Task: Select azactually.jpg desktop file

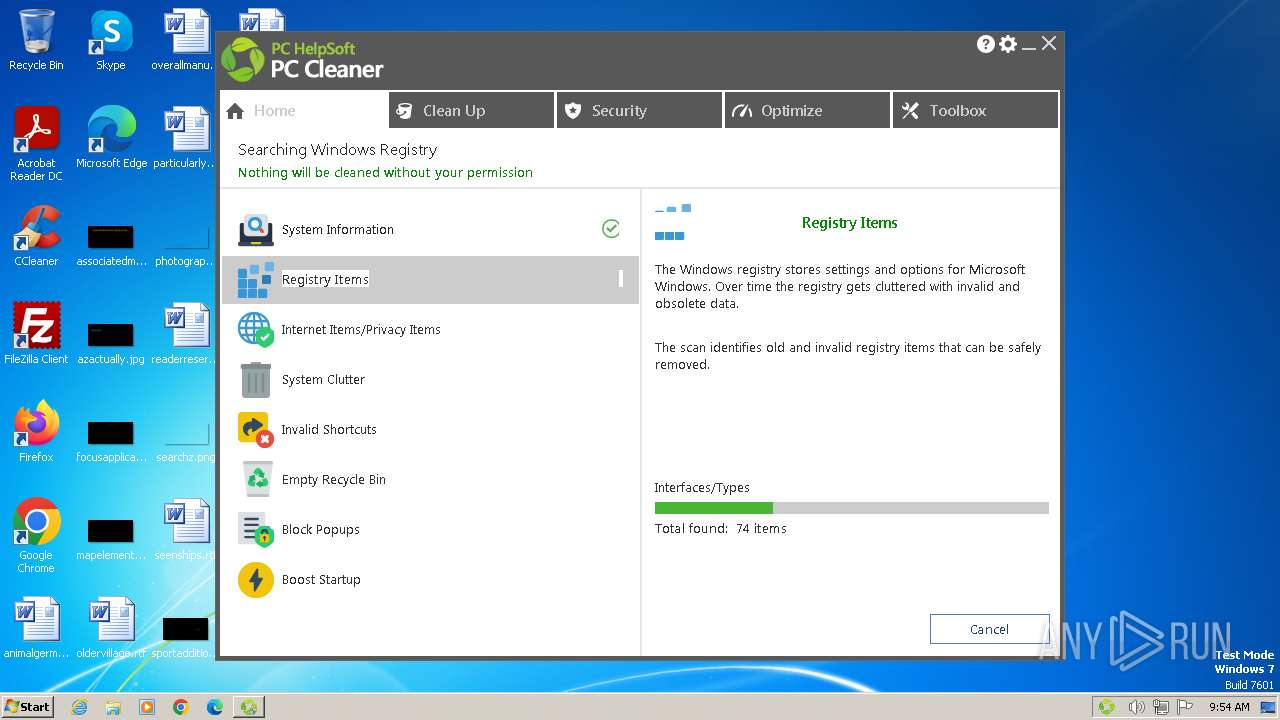Action: tap(110, 340)
